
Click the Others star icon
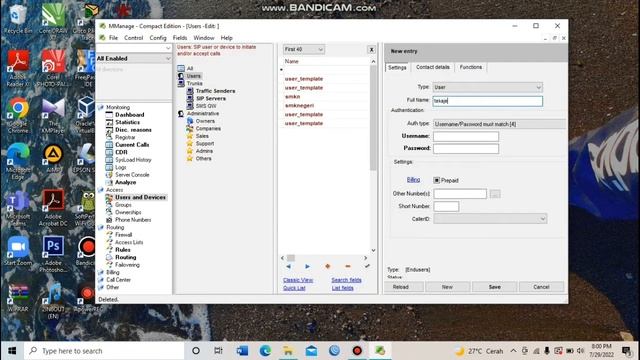click(x=190, y=158)
